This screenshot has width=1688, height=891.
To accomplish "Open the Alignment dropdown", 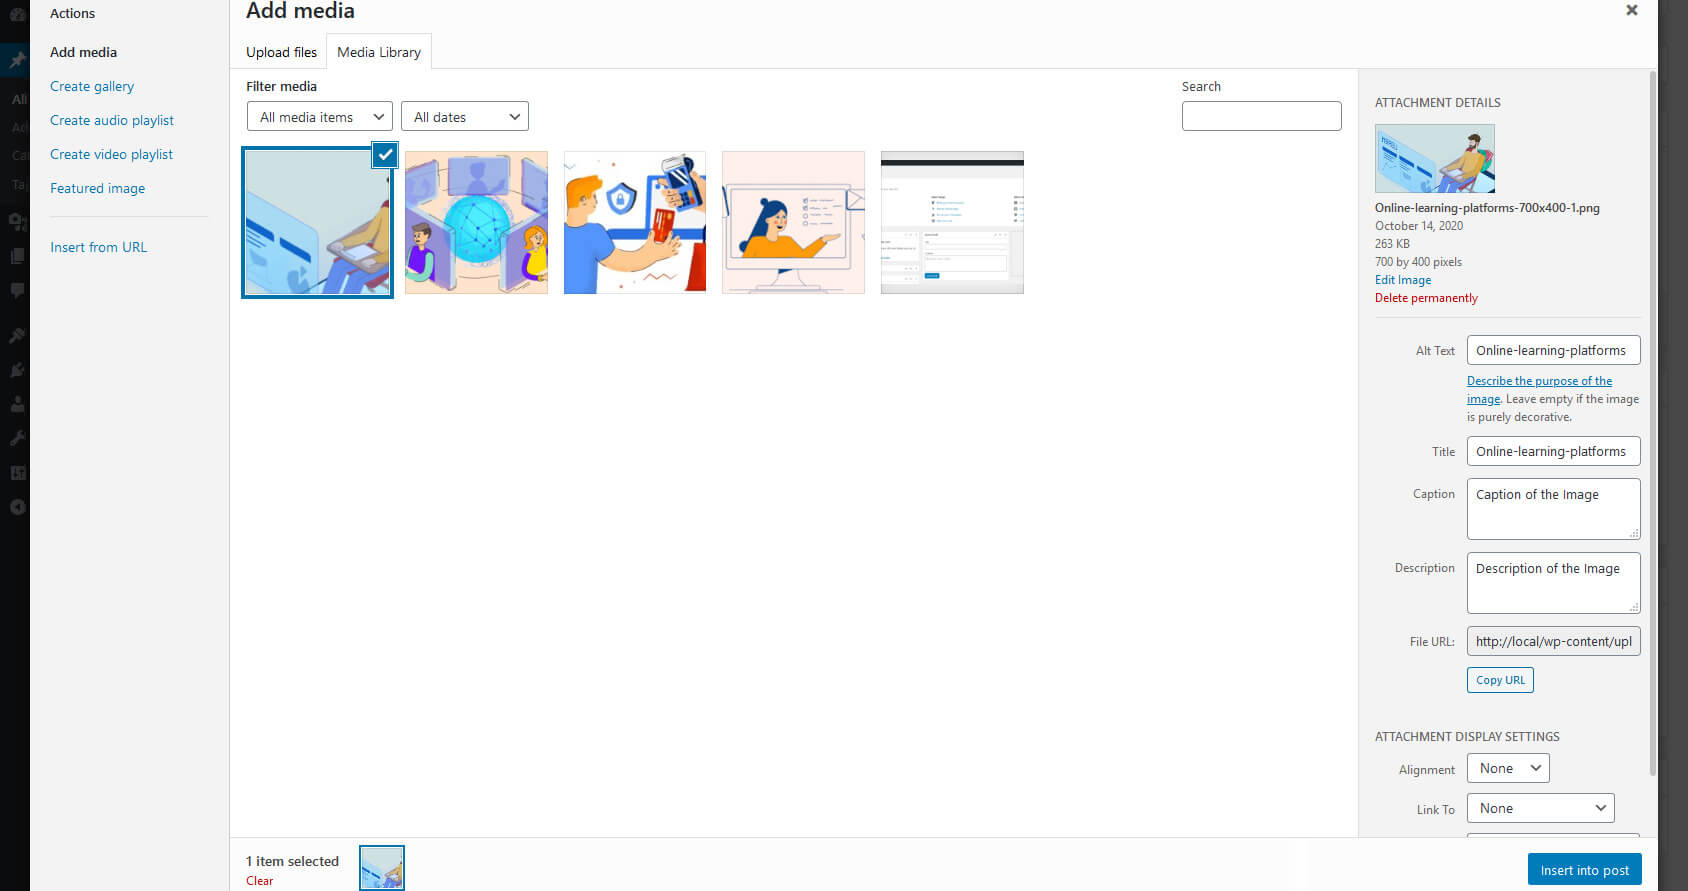I will click(x=1507, y=768).
